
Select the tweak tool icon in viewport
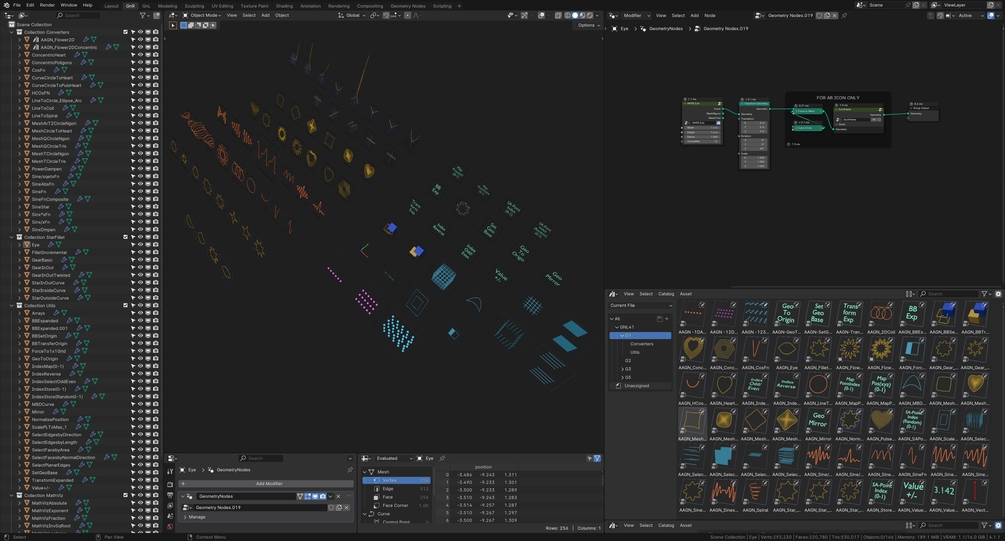click(173, 26)
